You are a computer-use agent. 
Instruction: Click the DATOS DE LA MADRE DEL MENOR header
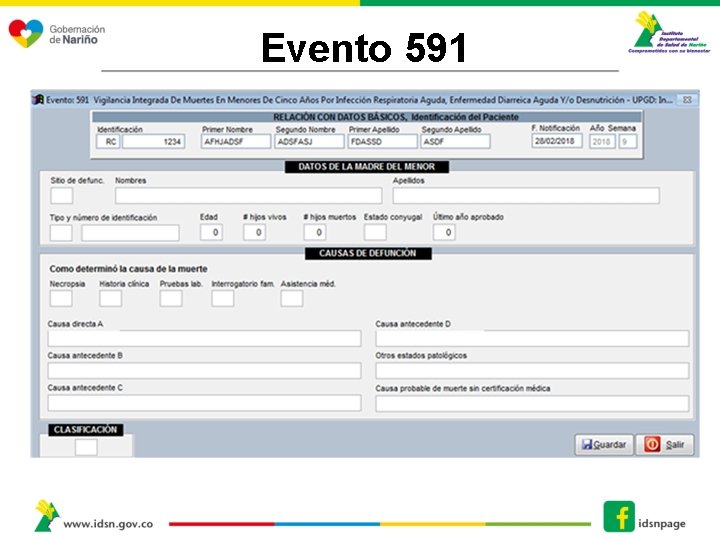click(367, 167)
